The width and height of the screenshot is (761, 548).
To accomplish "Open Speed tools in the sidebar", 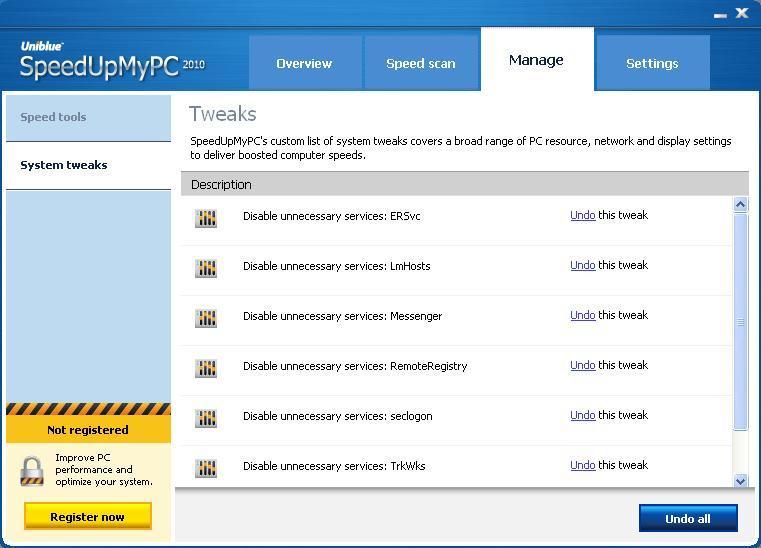I will point(53,117).
